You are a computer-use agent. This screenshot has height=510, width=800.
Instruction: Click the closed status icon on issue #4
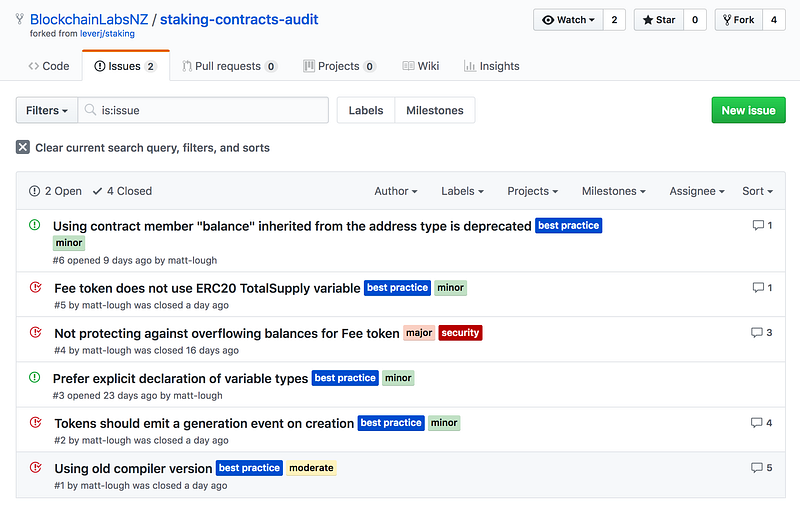coord(36,333)
